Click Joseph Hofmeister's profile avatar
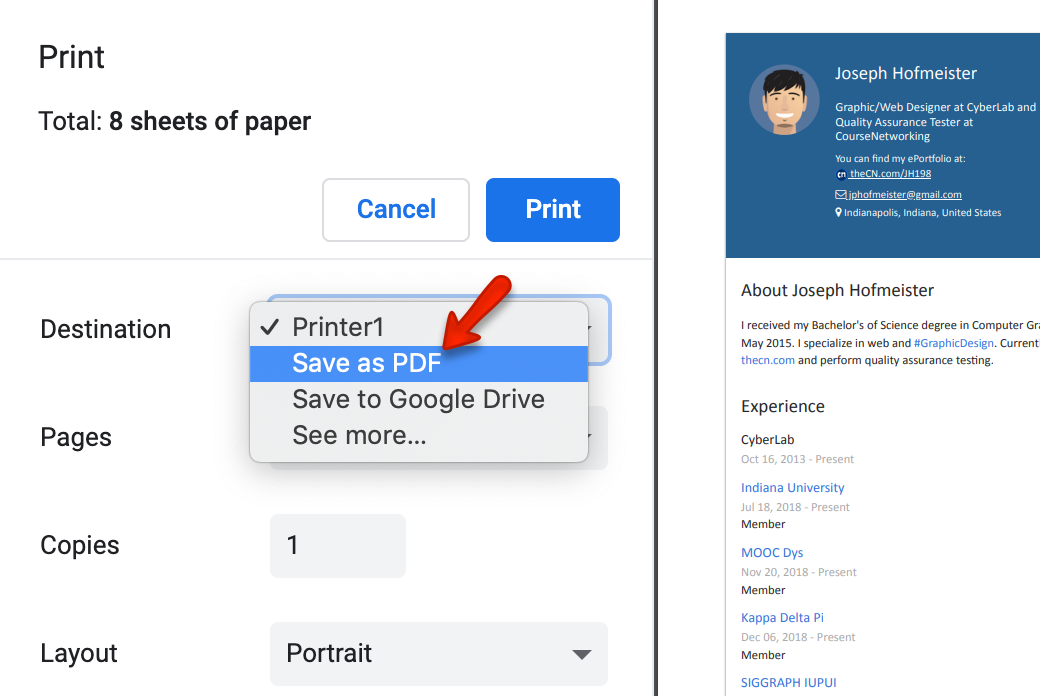The height and width of the screenshot is (696, 1040). [784, 100]
